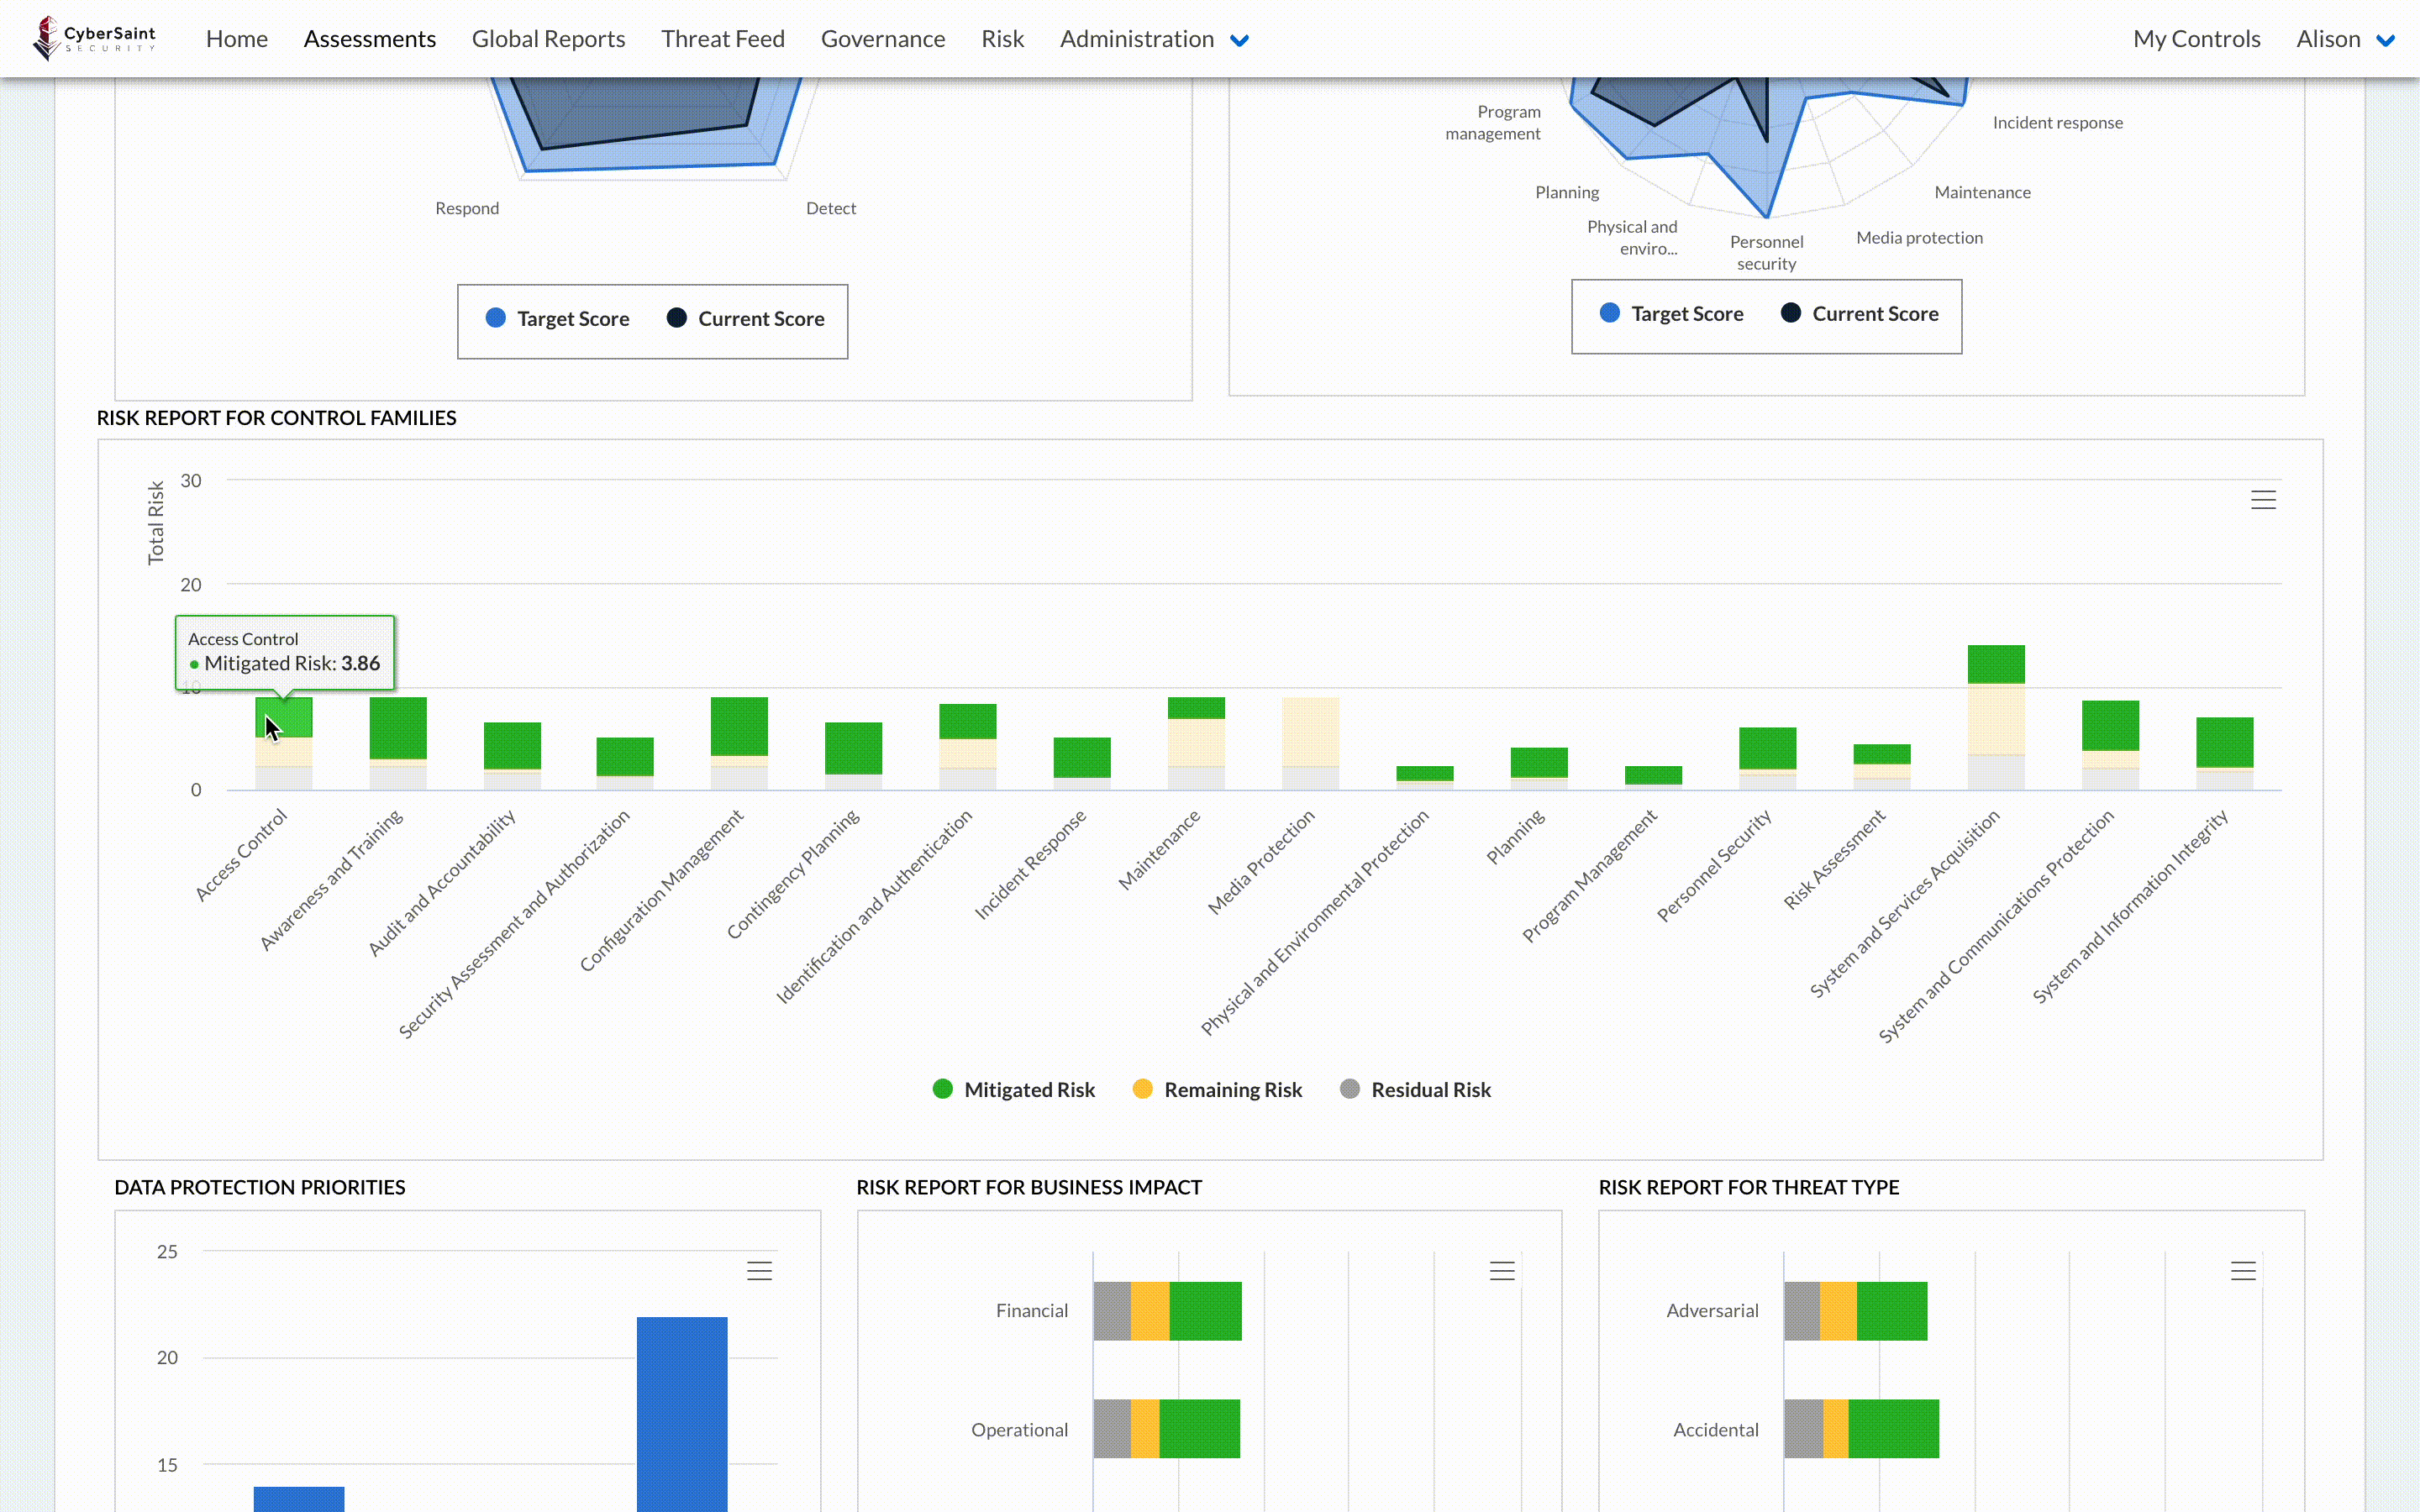Open the Threat Feed page
This screenshot has height=1512, width=2420.
pos(723,39)
